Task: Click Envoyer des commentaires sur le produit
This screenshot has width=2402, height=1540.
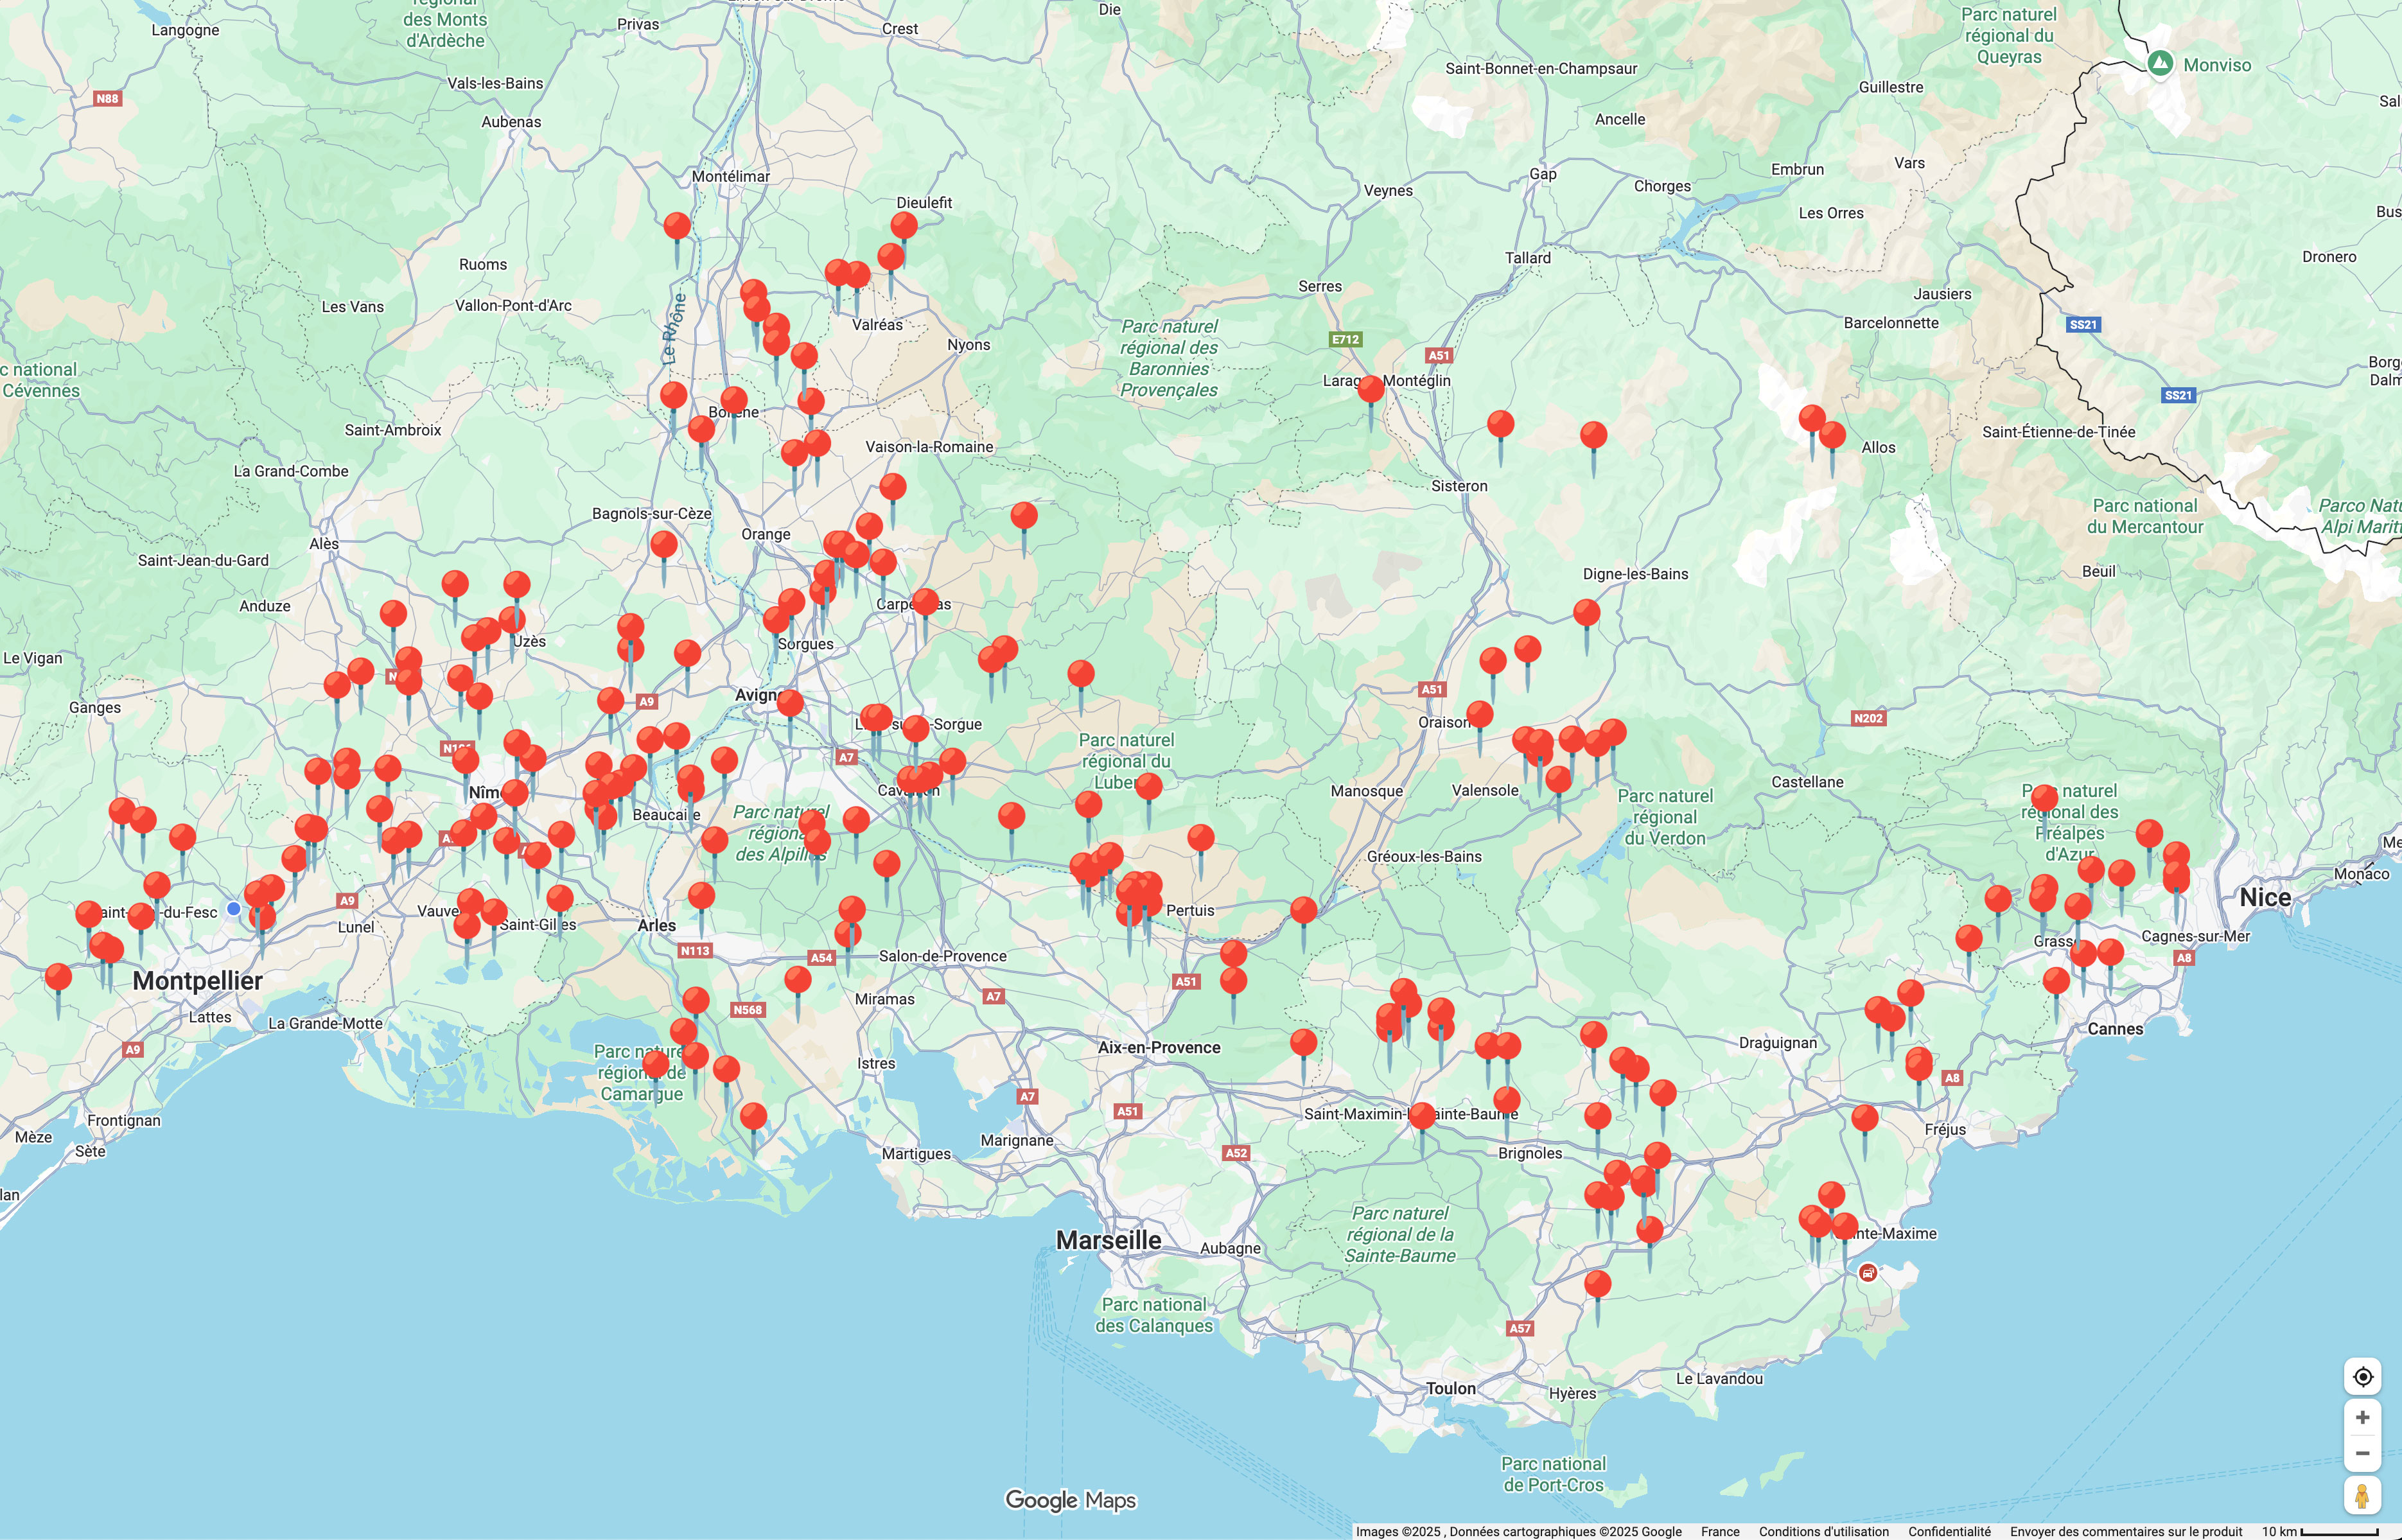Action: (2126, 1531)
